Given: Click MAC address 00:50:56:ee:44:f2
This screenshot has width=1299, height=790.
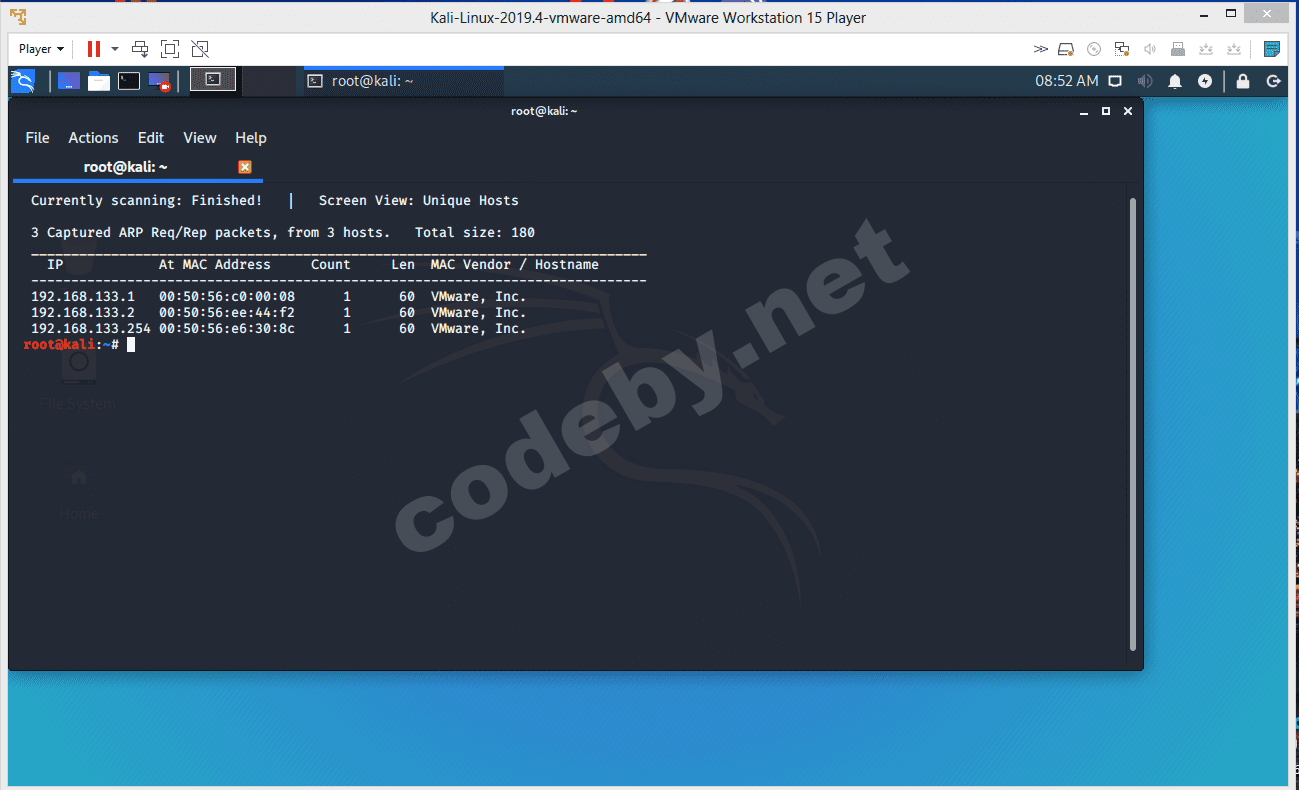Looking at the screenshot, I should click(227, 313).
